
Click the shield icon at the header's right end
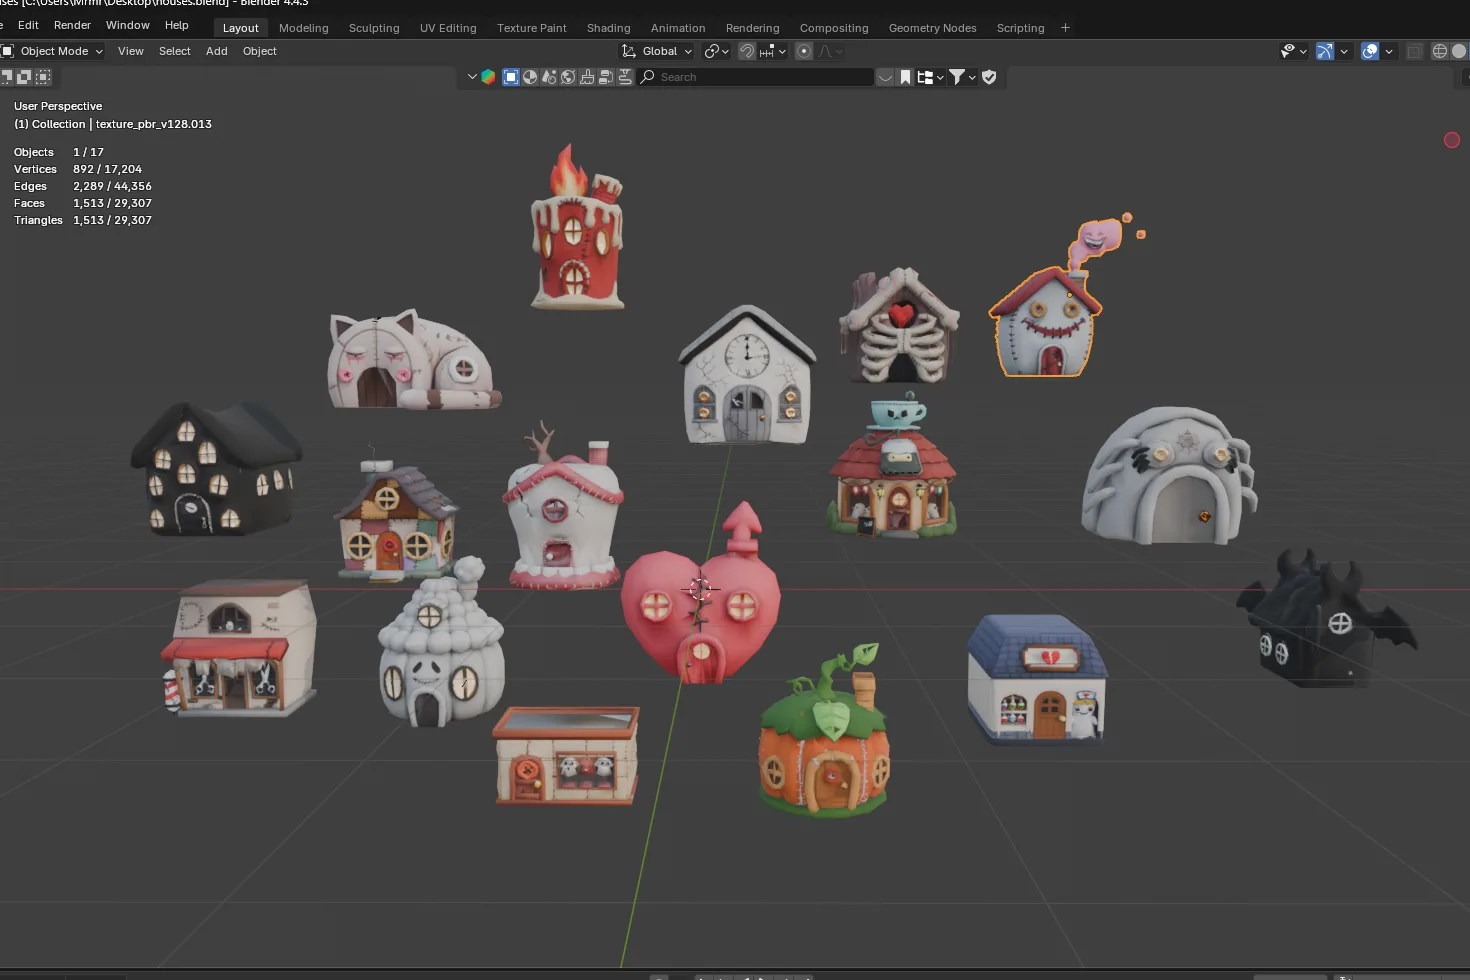[989, 77]
